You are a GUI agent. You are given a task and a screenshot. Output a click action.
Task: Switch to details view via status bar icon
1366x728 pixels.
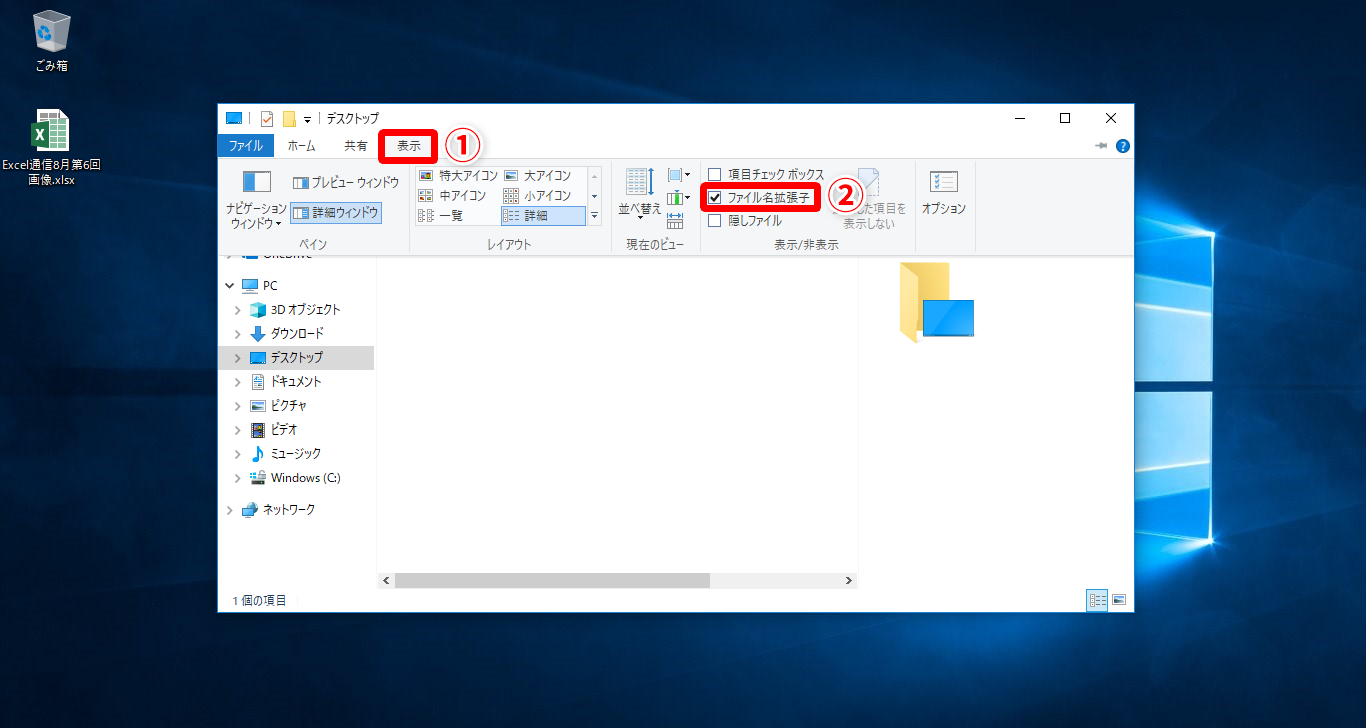(x=1097, y=600)
